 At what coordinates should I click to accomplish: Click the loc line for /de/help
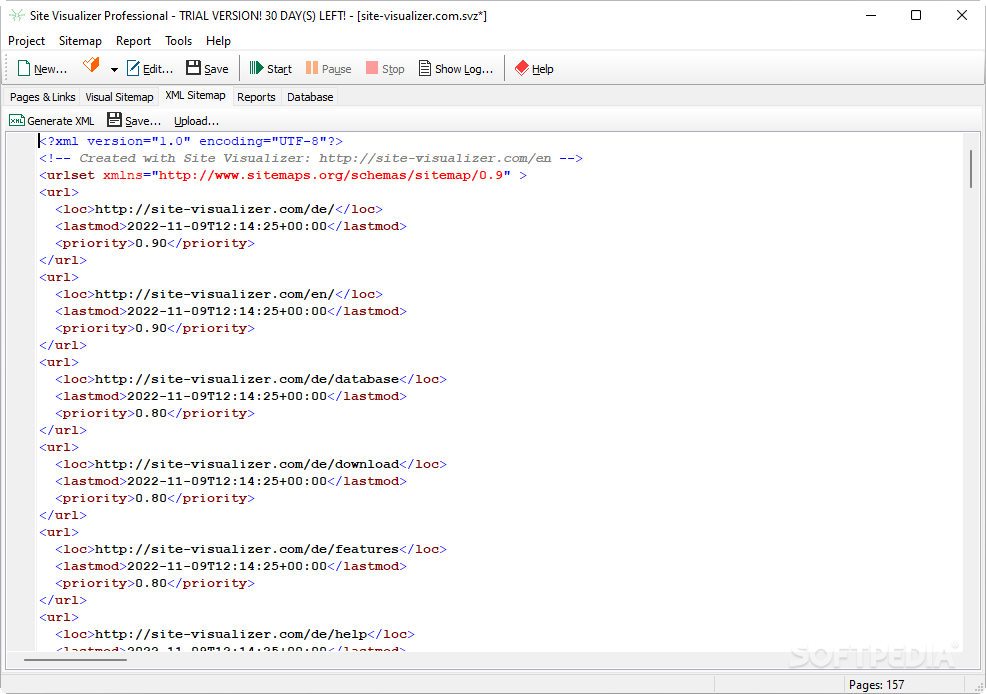235,634
